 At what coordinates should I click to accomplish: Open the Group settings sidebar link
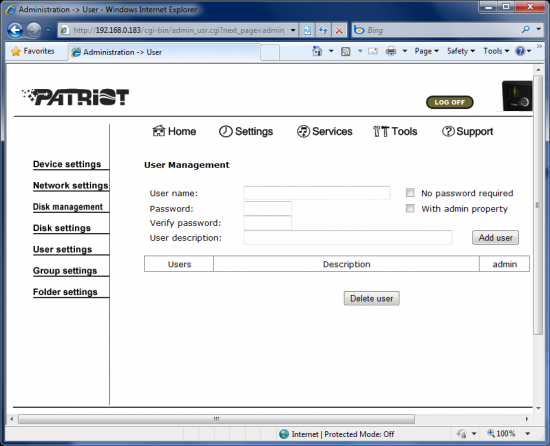[65, 271]
